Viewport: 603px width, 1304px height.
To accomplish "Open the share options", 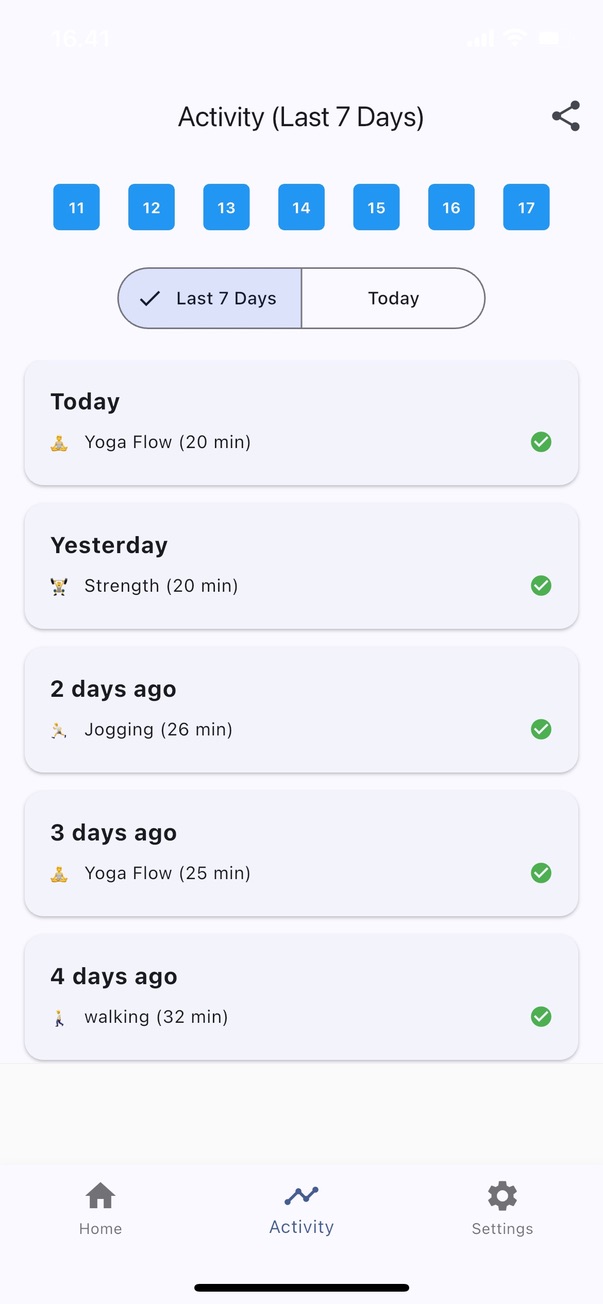I will [566, 116].
